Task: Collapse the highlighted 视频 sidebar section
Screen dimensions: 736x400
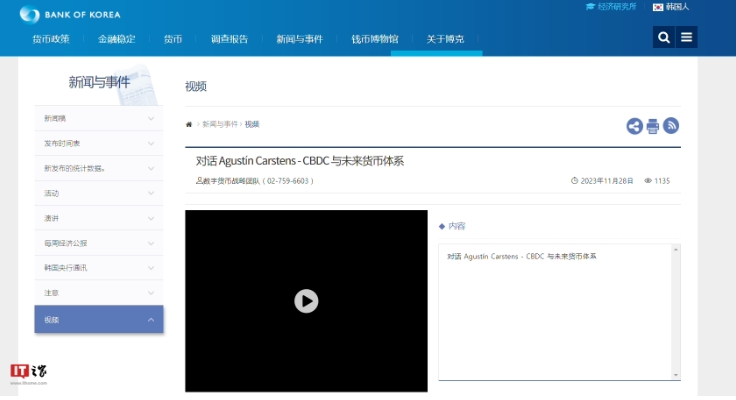Action: [98, 319]
